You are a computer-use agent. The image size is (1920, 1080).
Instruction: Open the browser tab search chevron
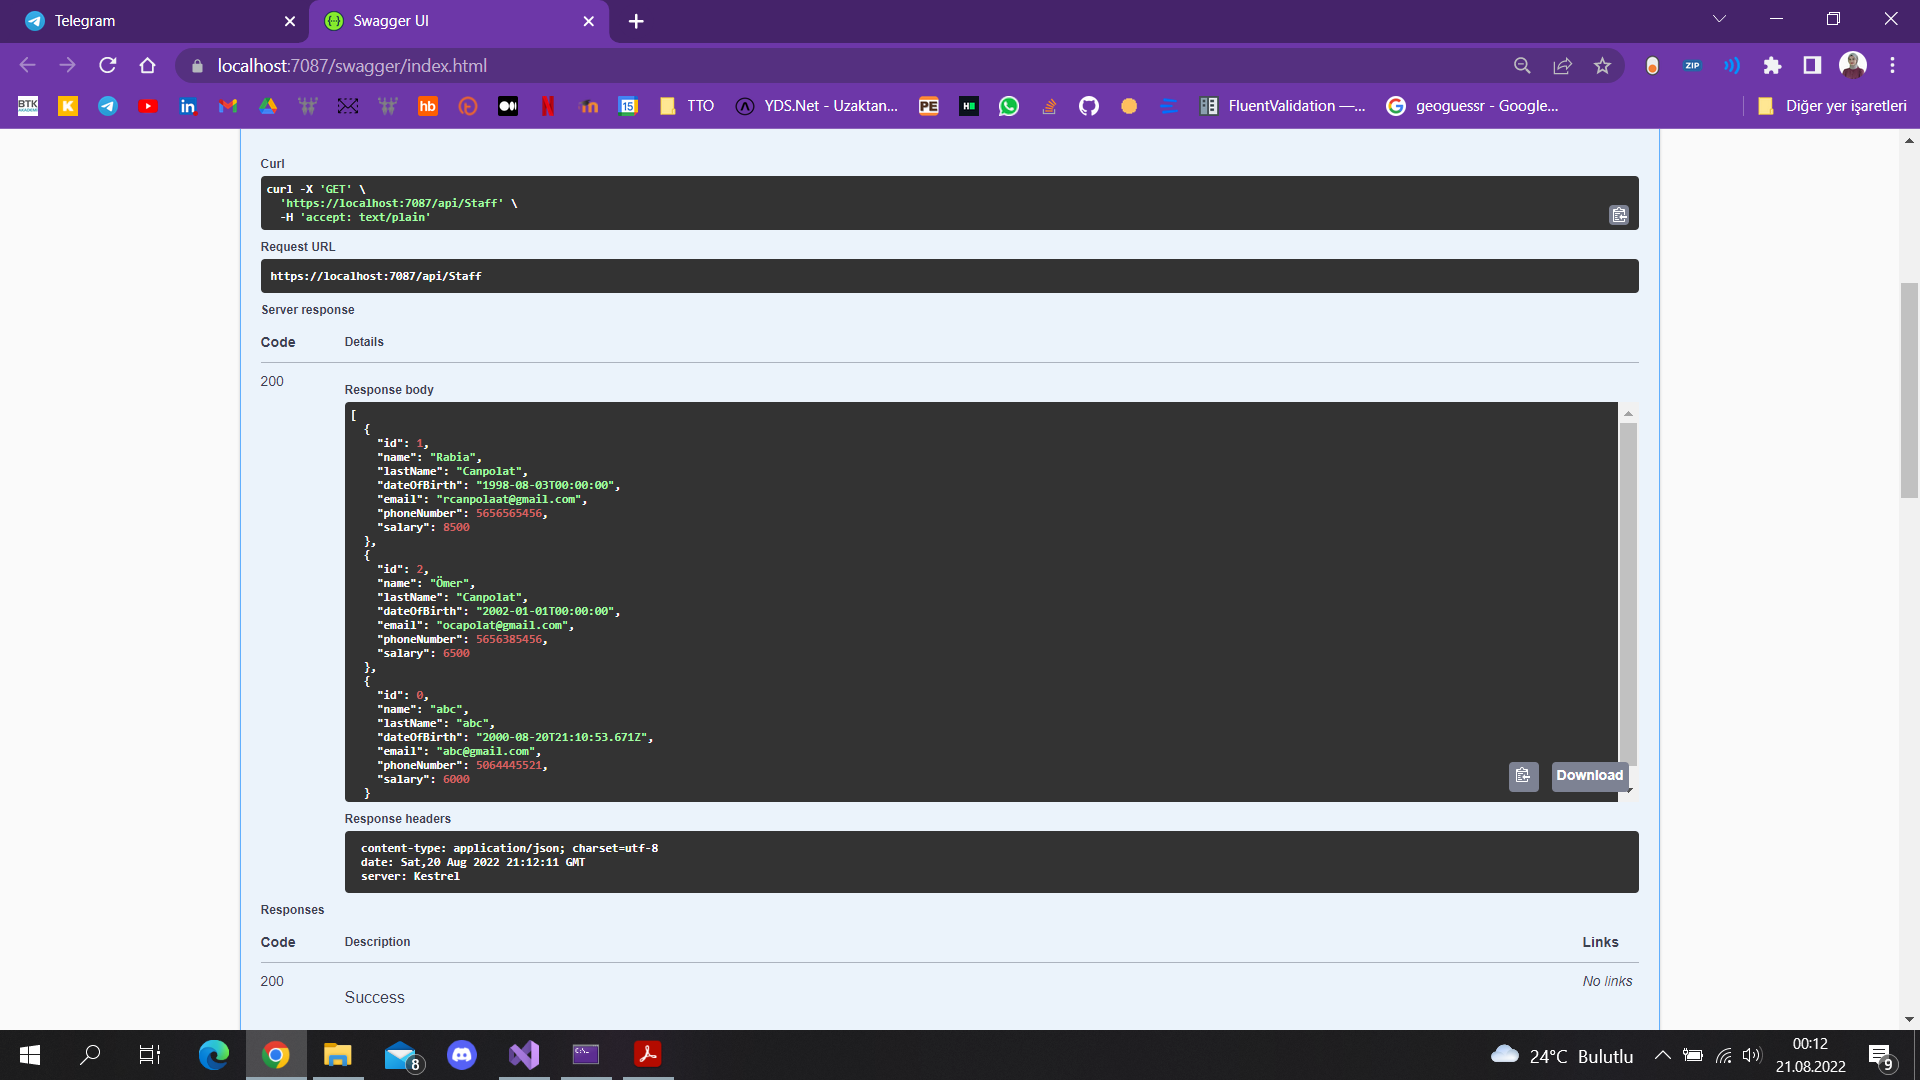point(1719,18)
